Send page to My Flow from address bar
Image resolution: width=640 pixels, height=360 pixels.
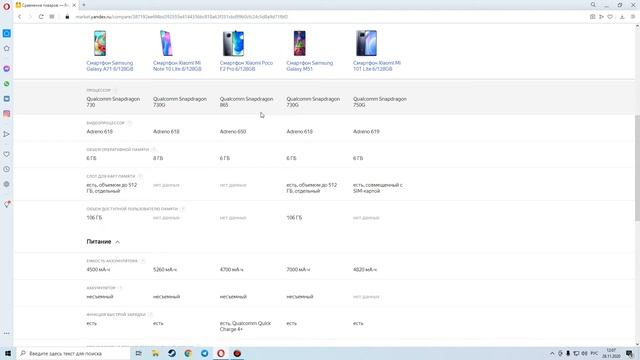point(601,17)
